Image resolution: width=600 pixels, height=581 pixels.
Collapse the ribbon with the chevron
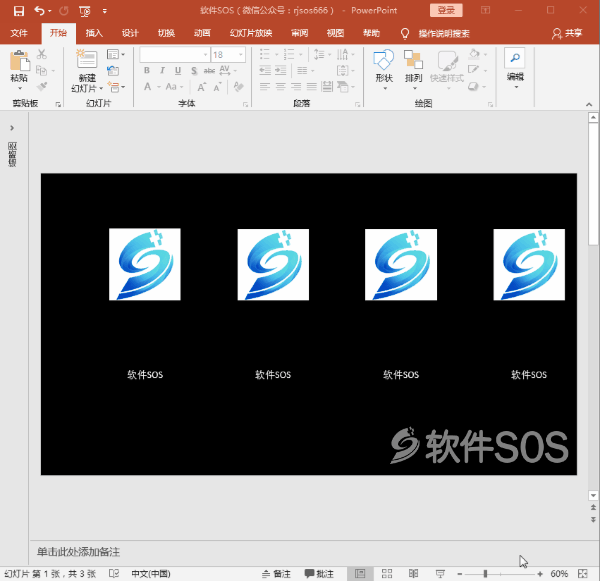coord(589,104)
